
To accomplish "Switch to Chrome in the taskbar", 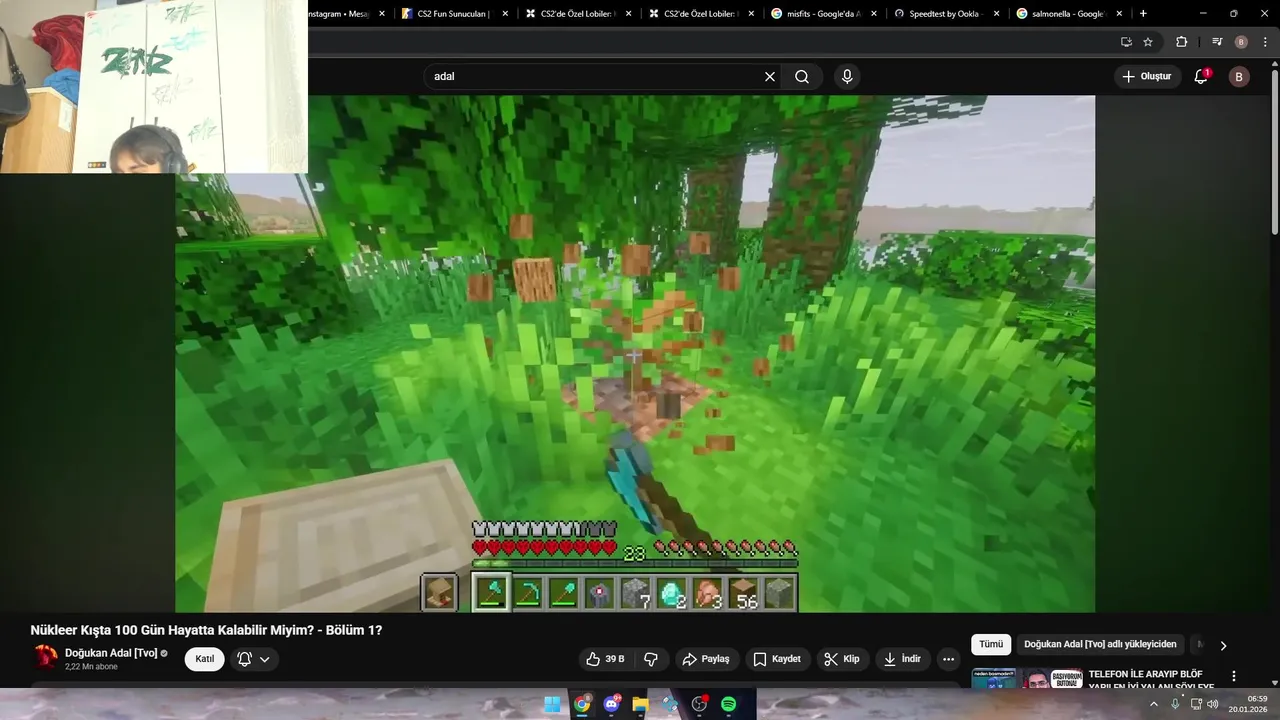I will tap(582, 704).
